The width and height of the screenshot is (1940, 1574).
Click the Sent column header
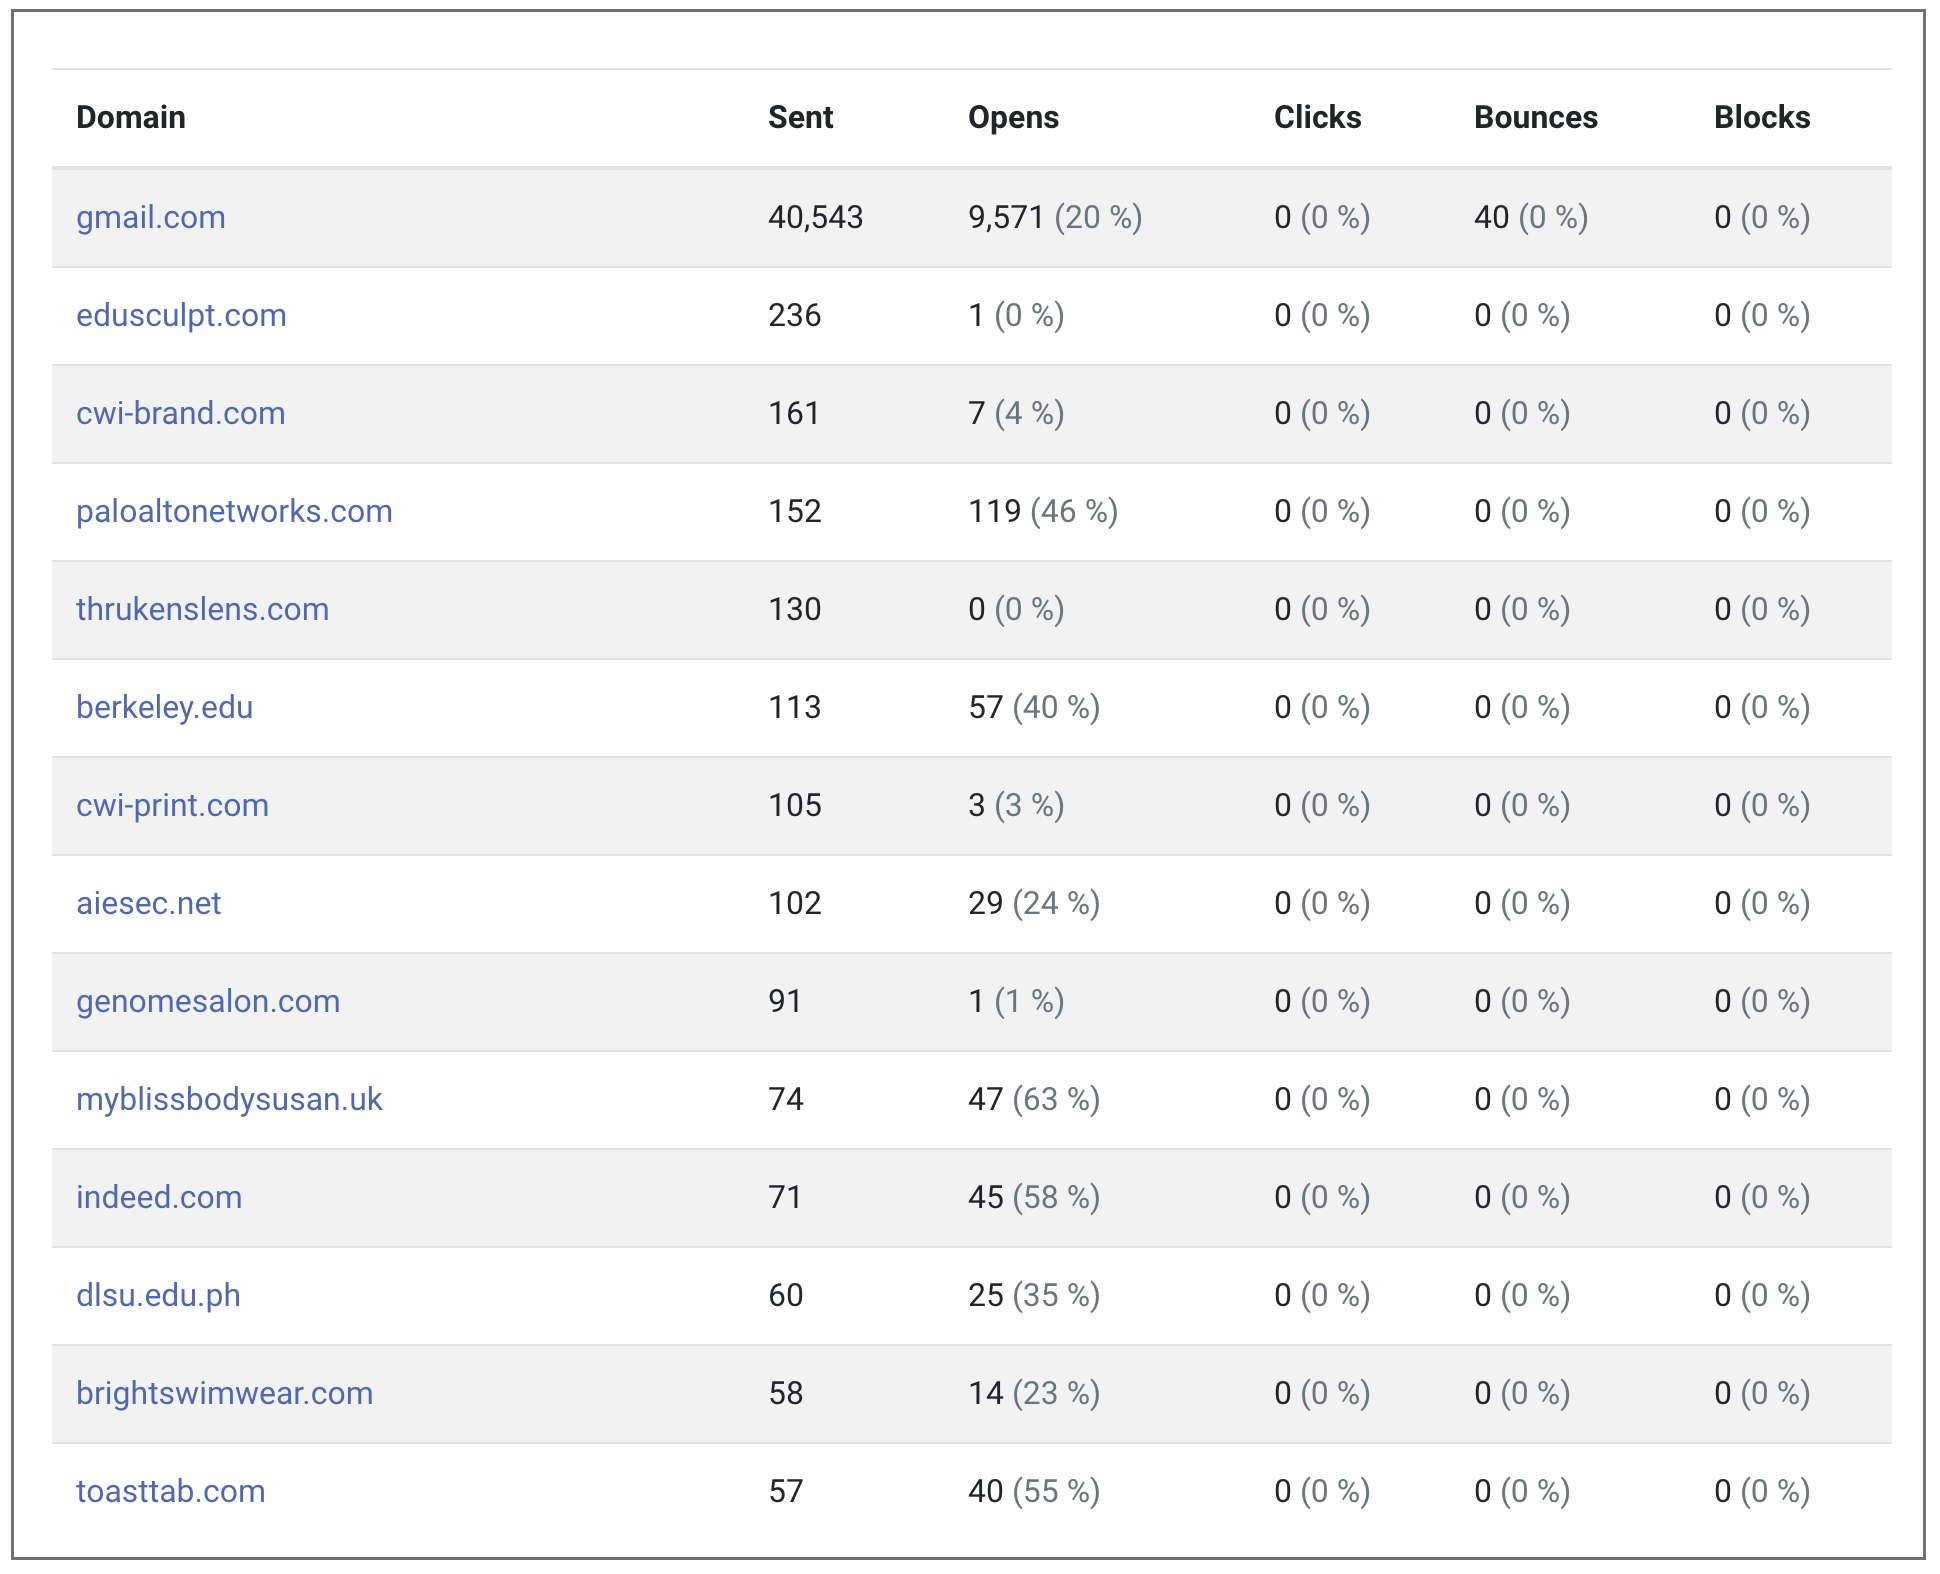tap(800, 117)
